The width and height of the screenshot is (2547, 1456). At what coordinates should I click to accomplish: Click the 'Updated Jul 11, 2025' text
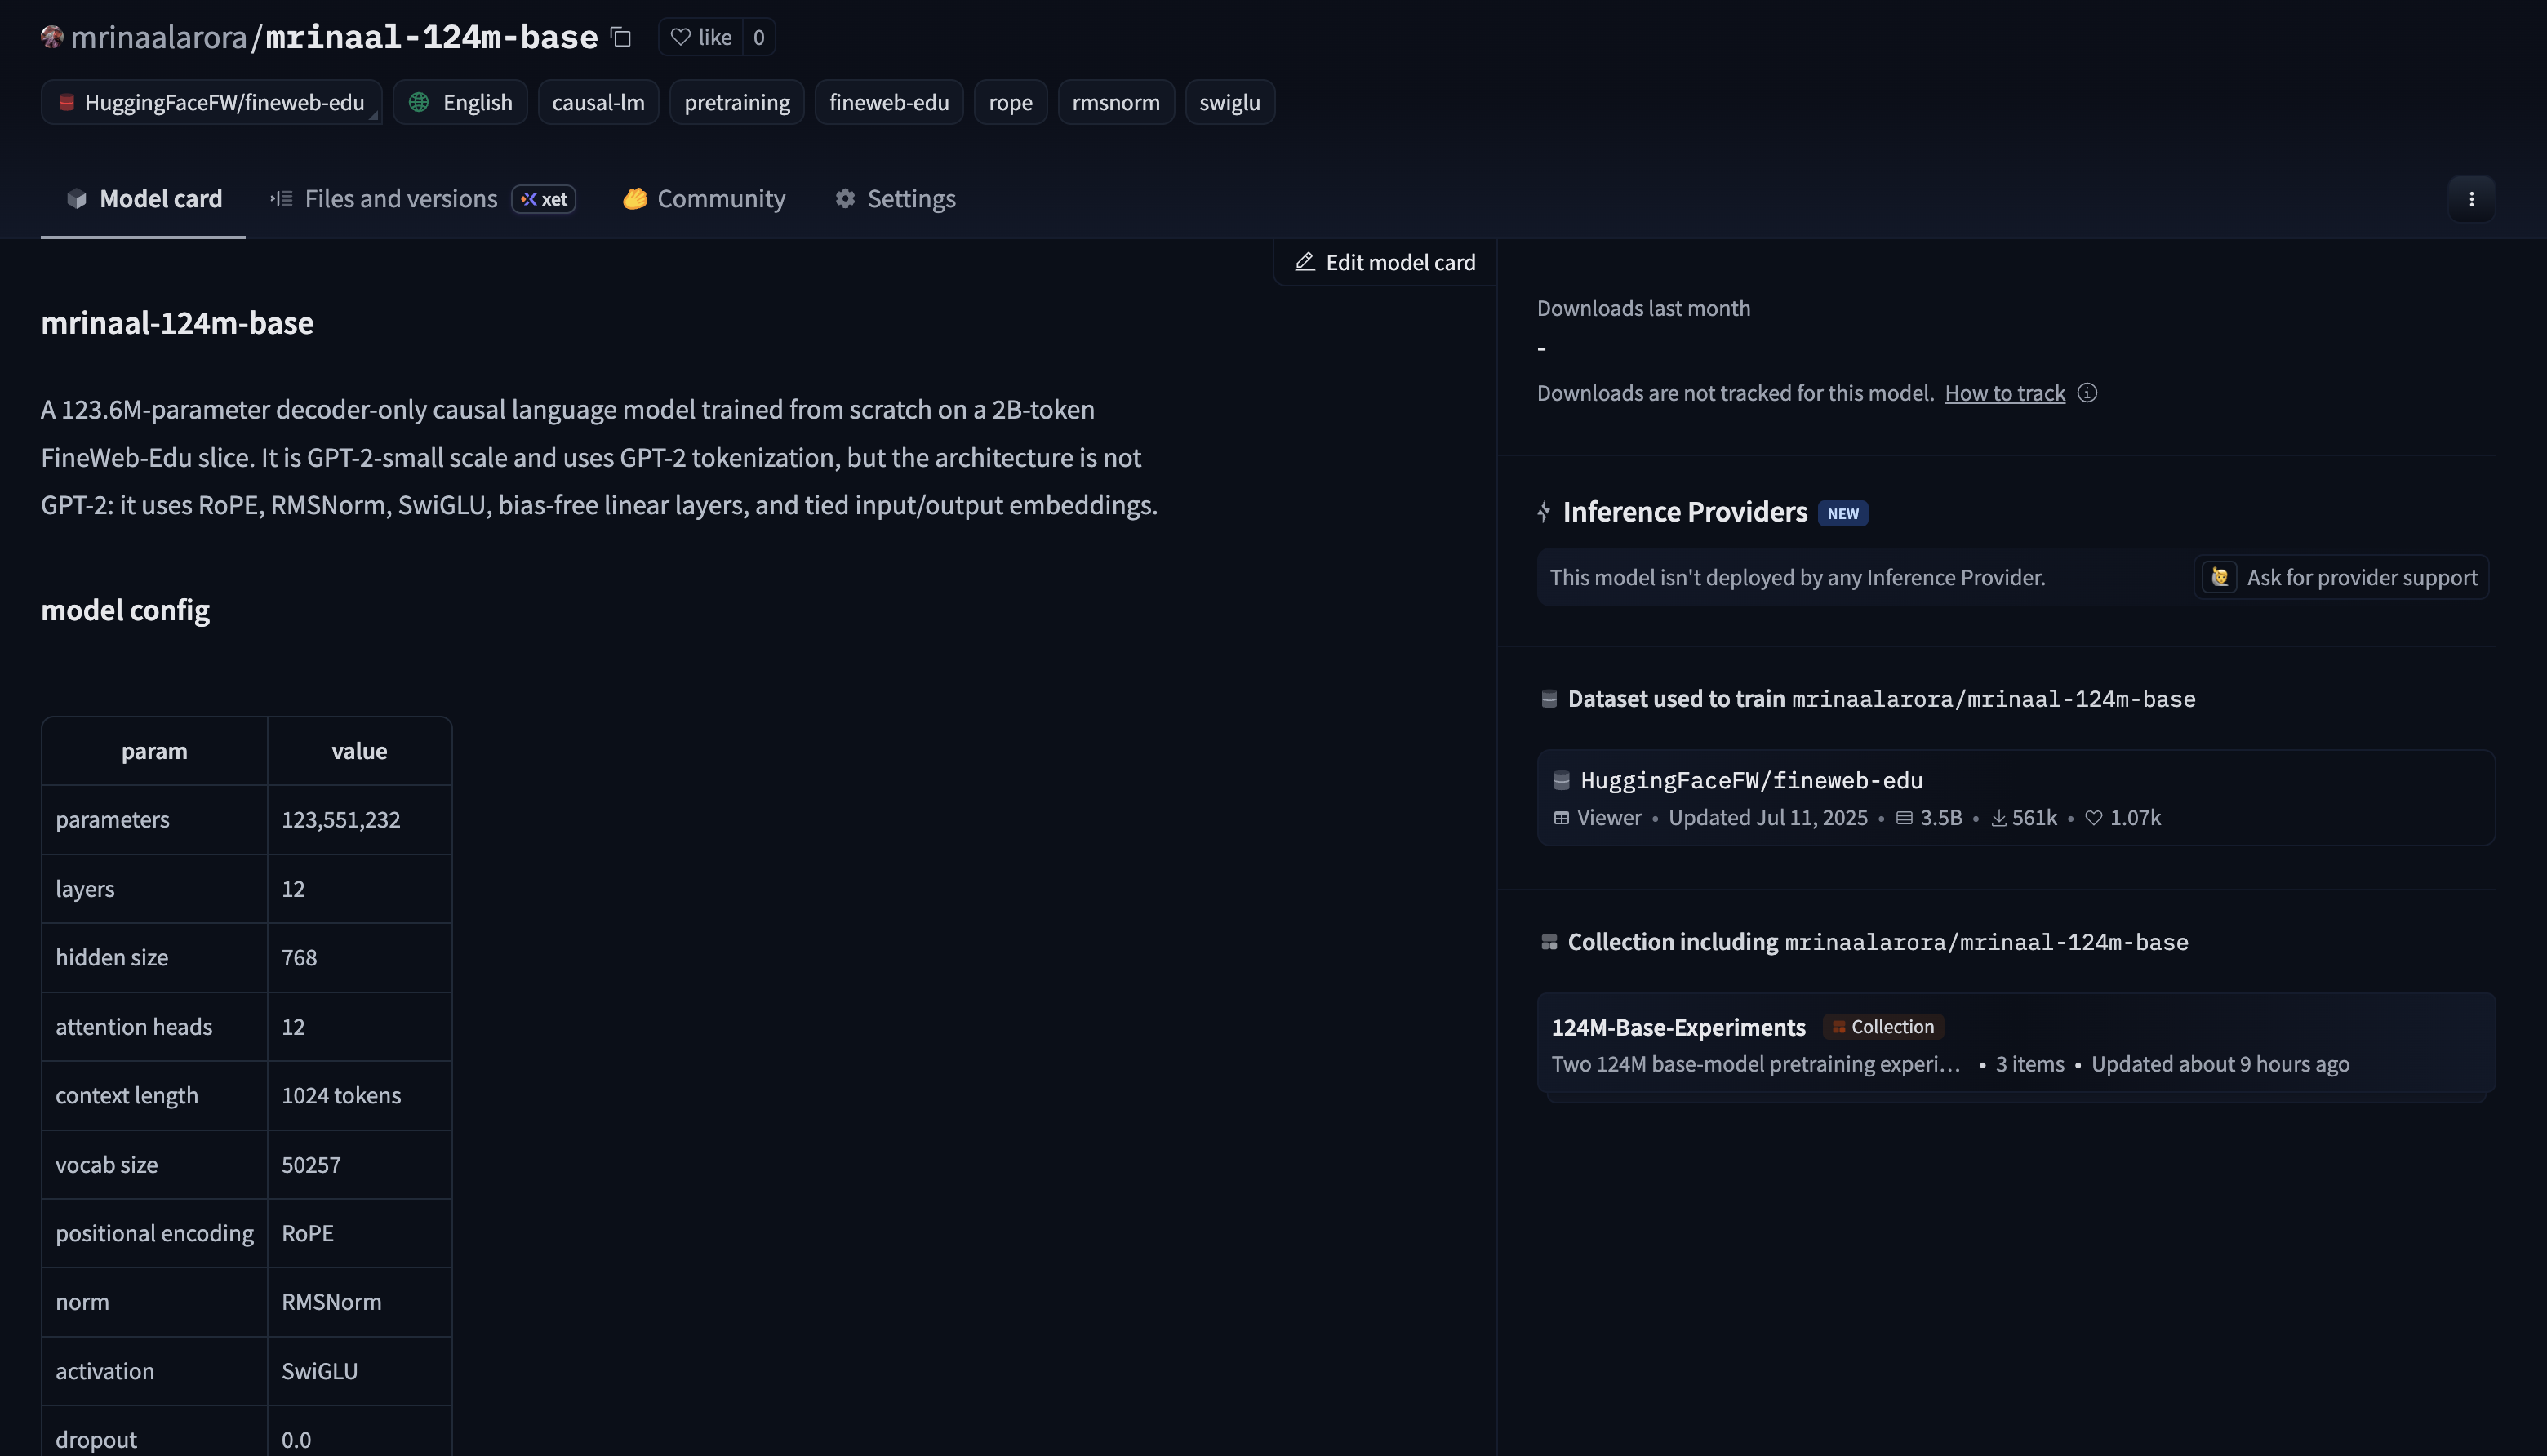pos(1767,818)
